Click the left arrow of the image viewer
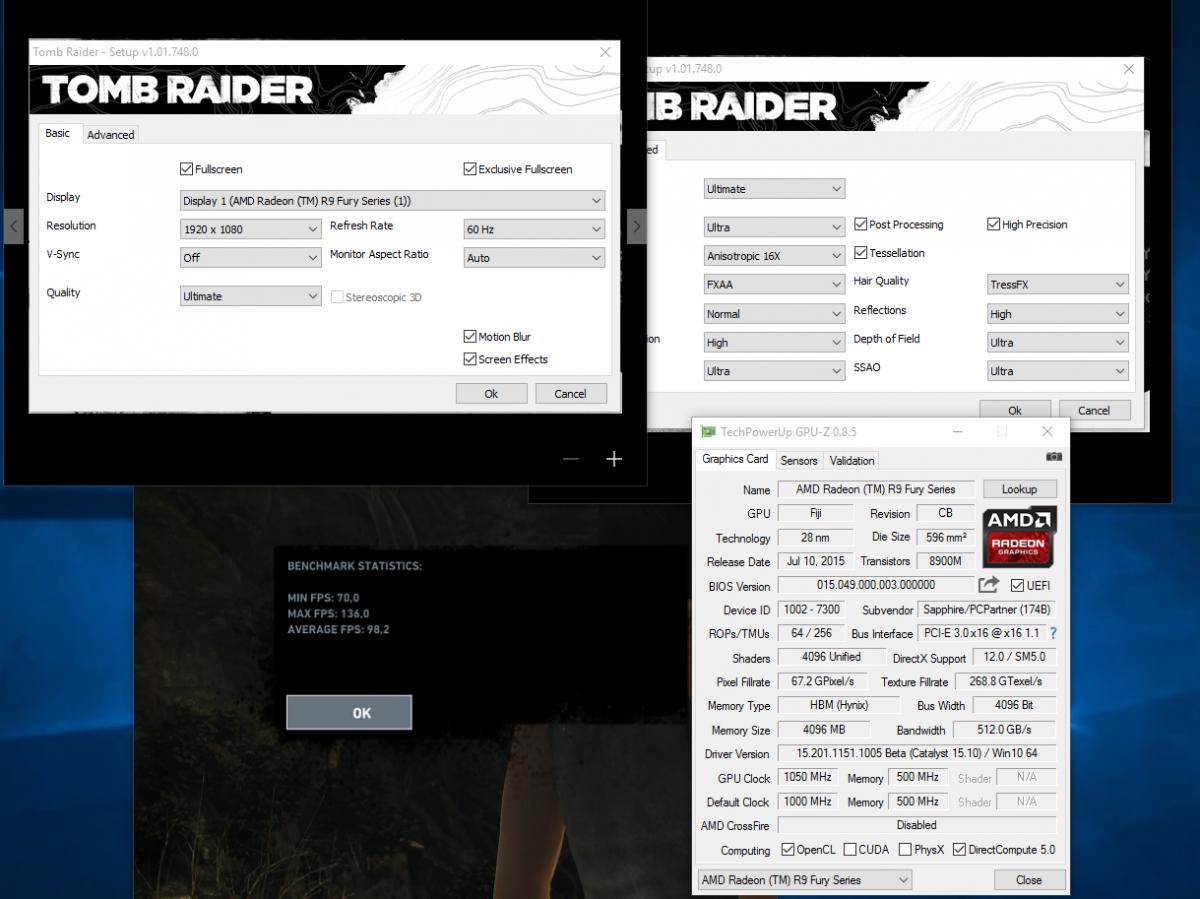This screenshot has width=1200, height=899. pyautogui.click(x=13, y=227)
